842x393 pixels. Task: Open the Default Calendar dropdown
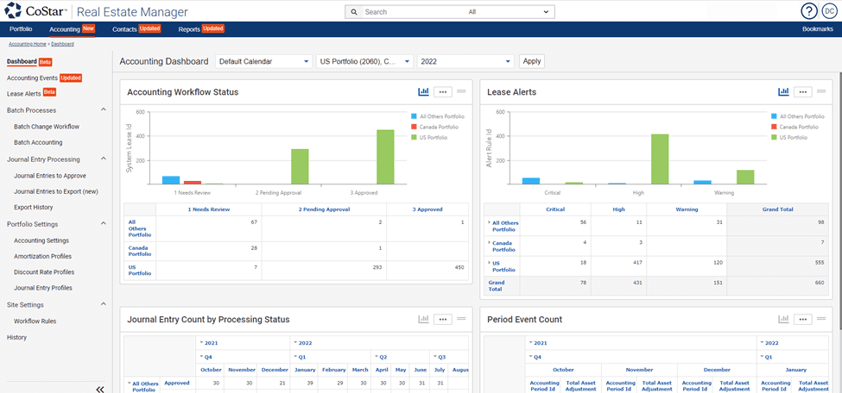click(264, 61)
